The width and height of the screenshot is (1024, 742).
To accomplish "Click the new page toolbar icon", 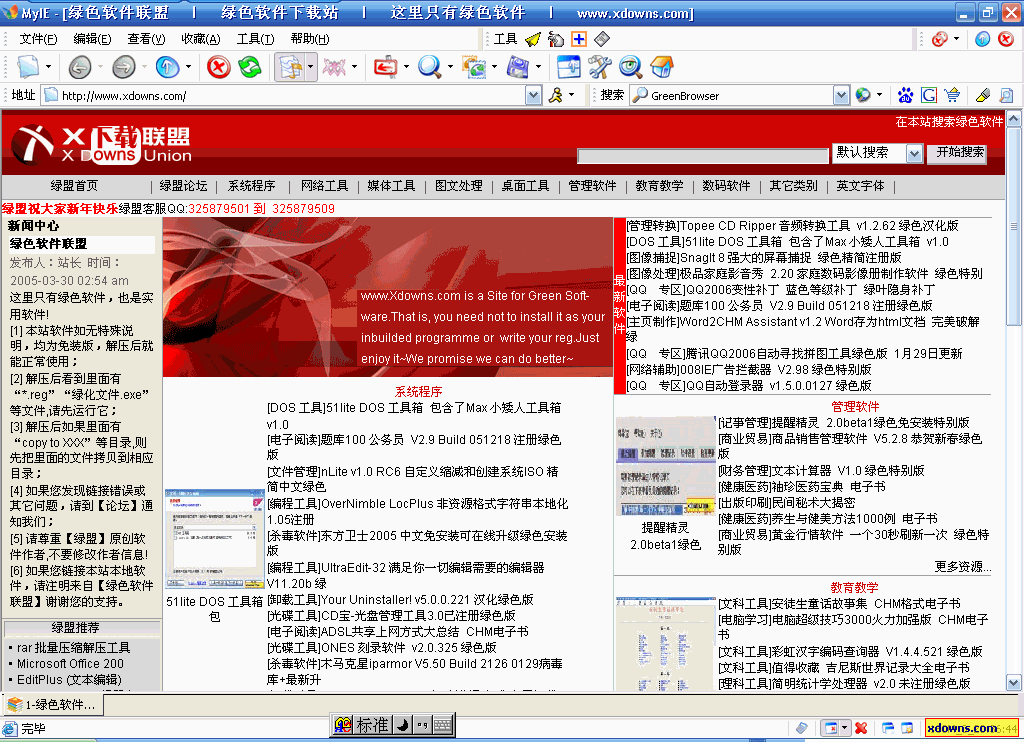I will point(29,67).
